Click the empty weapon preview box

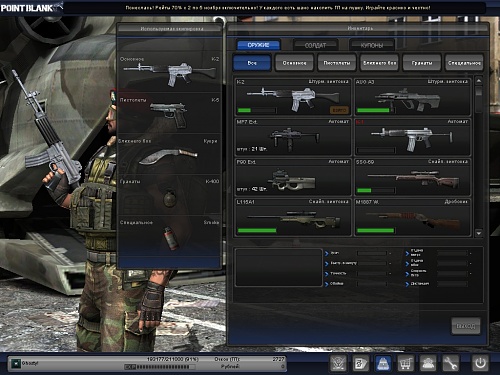click(278, 267)
